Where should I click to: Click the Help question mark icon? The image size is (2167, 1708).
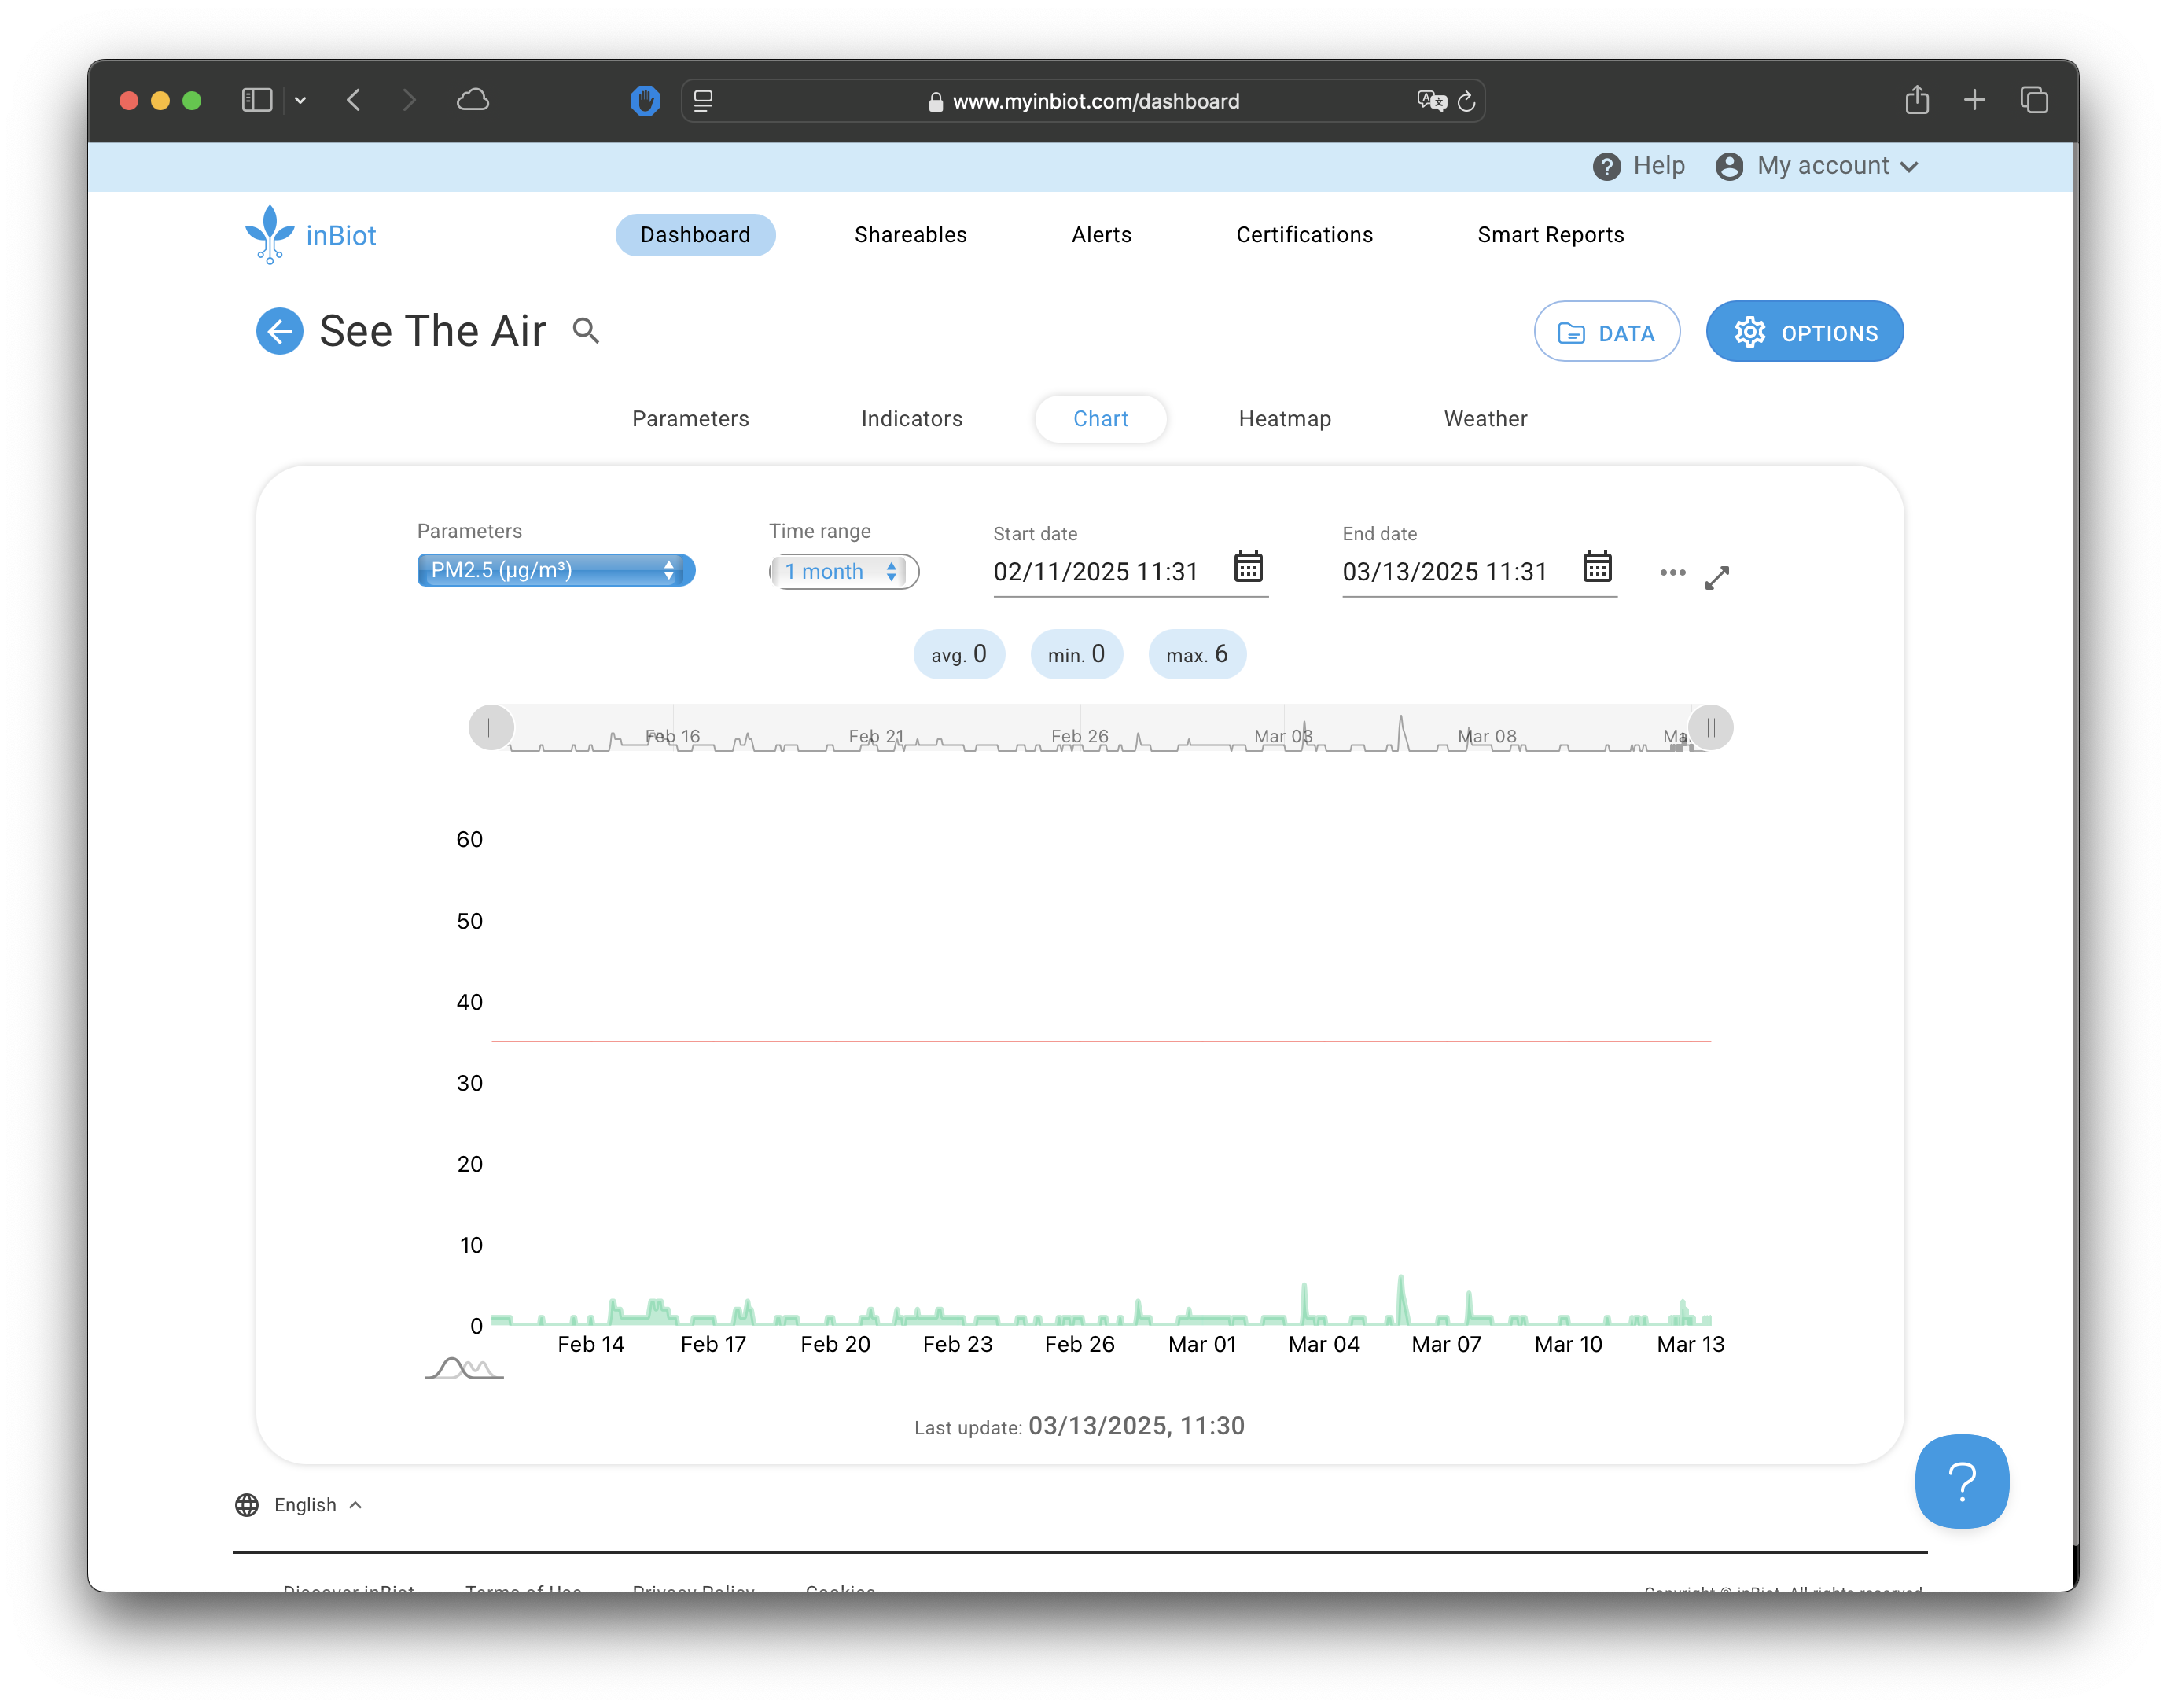point(1606,166)
